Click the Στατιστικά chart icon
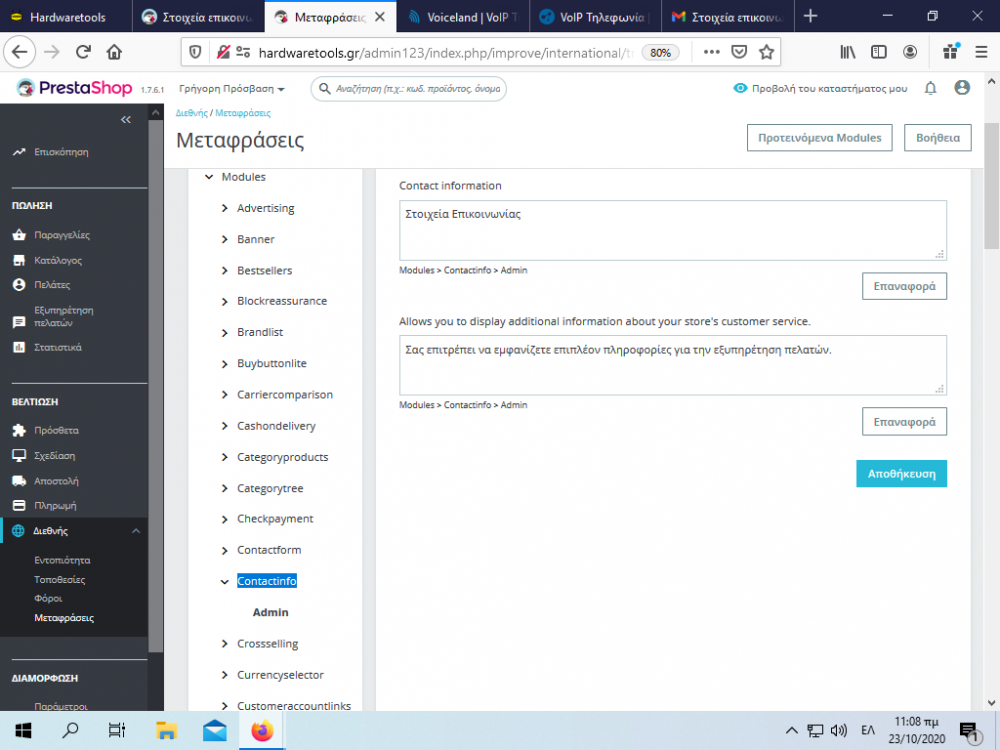This screenshot has height=750, width=1000. (19, 347)
